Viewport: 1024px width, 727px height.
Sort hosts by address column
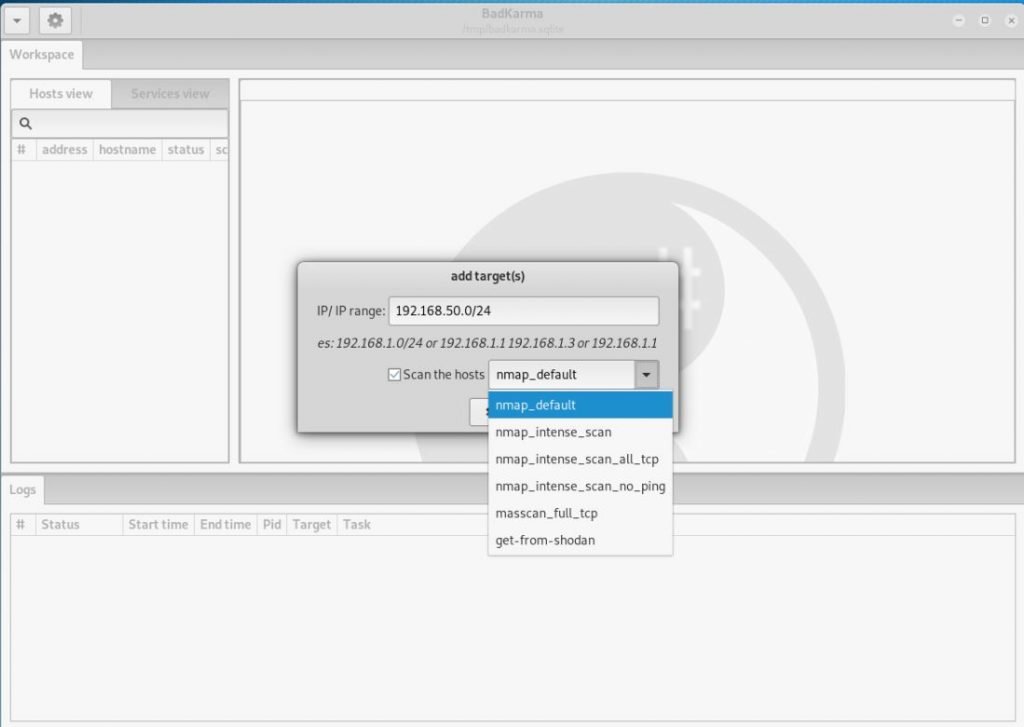tap(65, 150)
